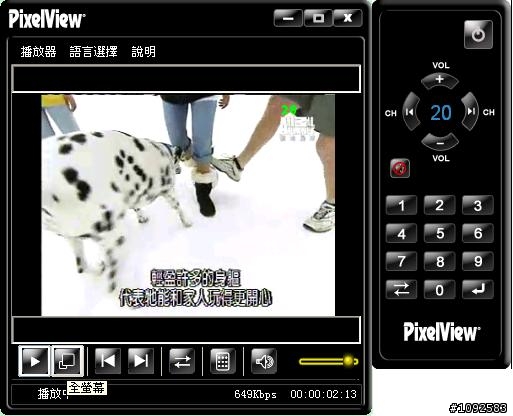This screenshot has width=513, height=416.
Task: Click number 0 on remote keypad
Action: click(440, 289)
